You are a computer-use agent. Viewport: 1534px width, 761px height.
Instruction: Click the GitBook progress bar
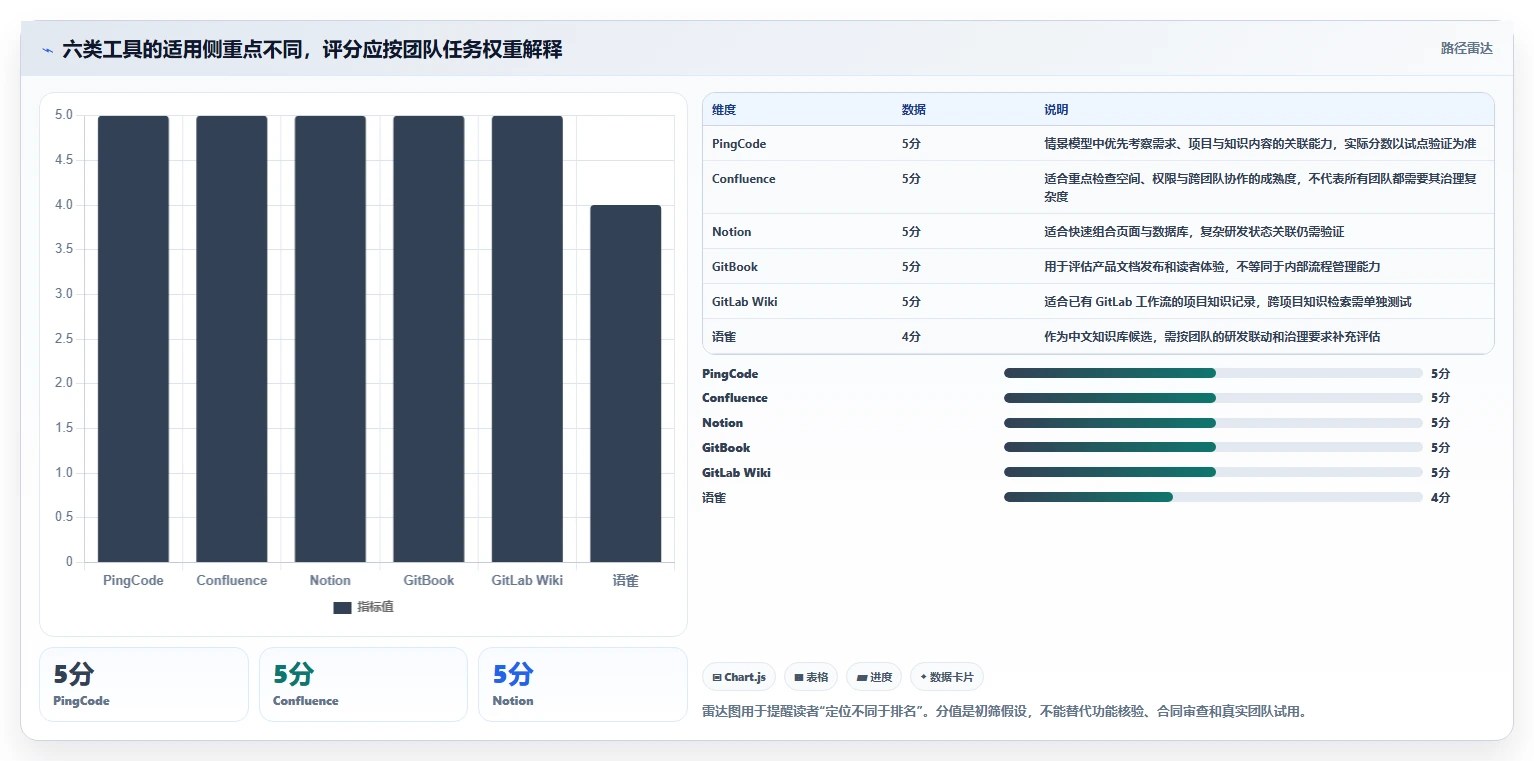1213,447
